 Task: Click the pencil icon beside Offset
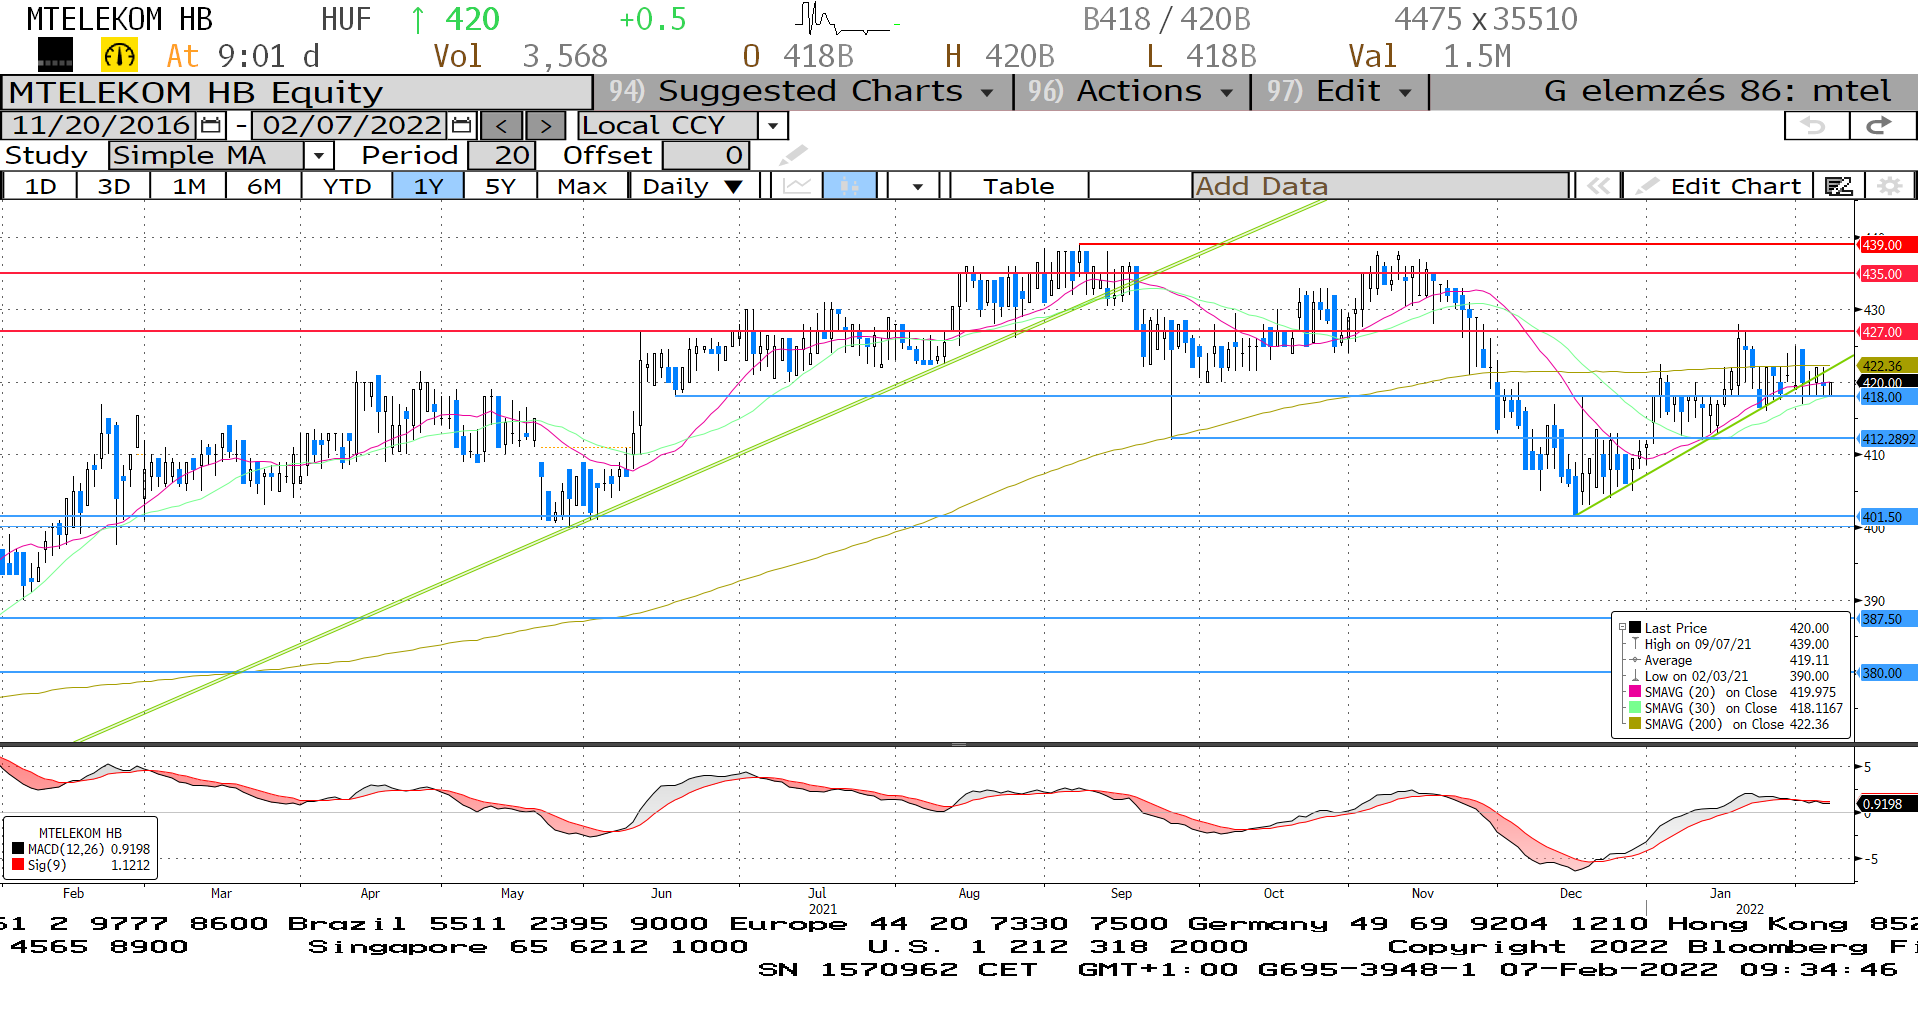click(x=792, y=155)
